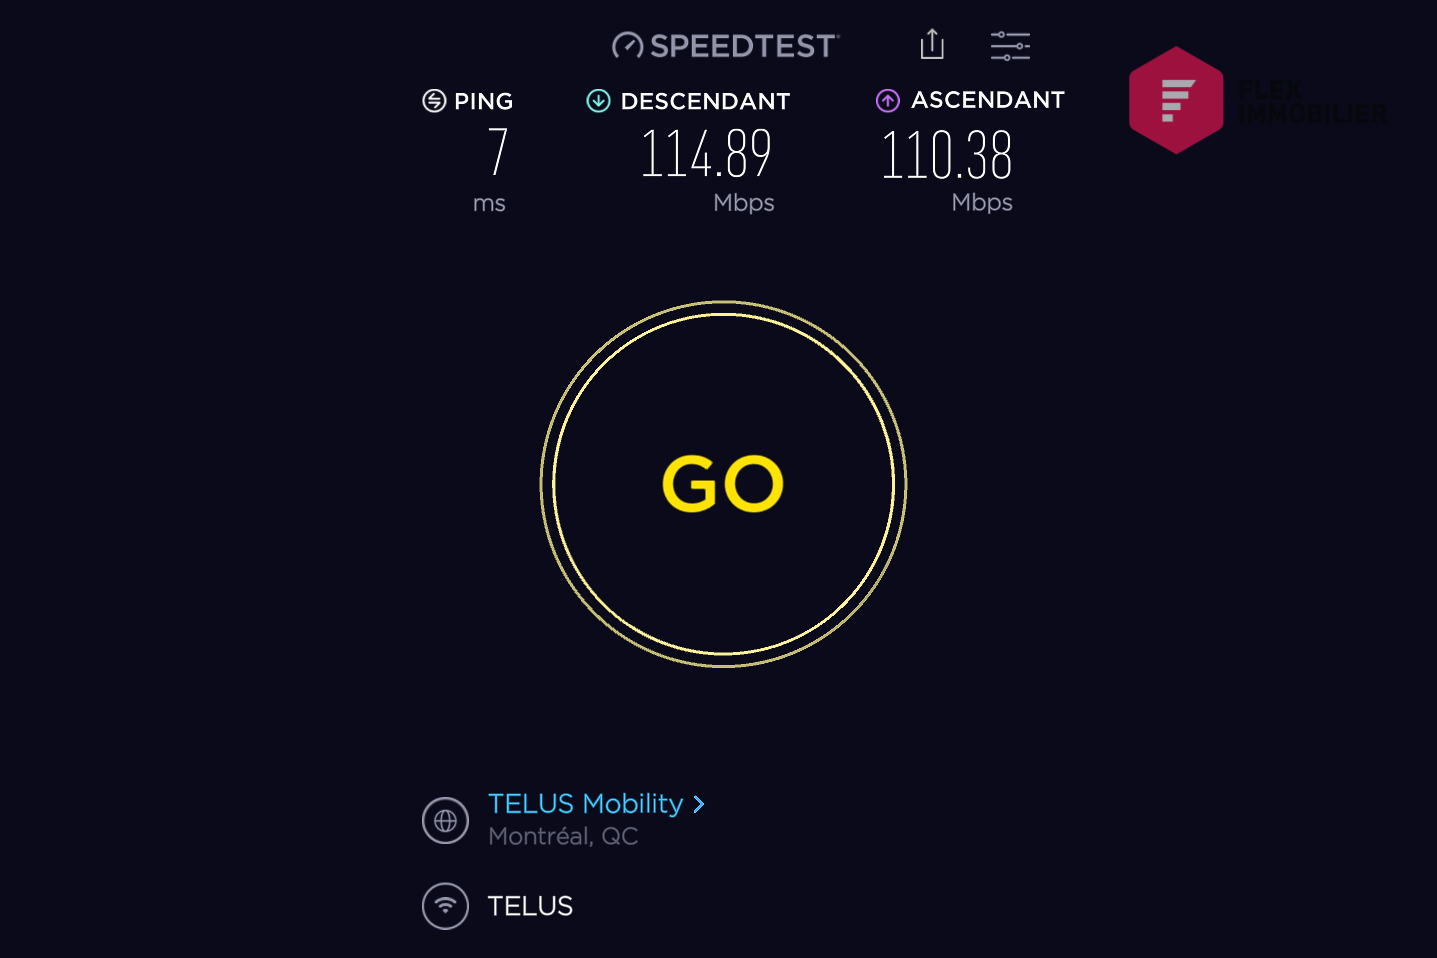Click the share results icon
The image size is (1437, 958).
pyautogui.click(x=932, y=45)
